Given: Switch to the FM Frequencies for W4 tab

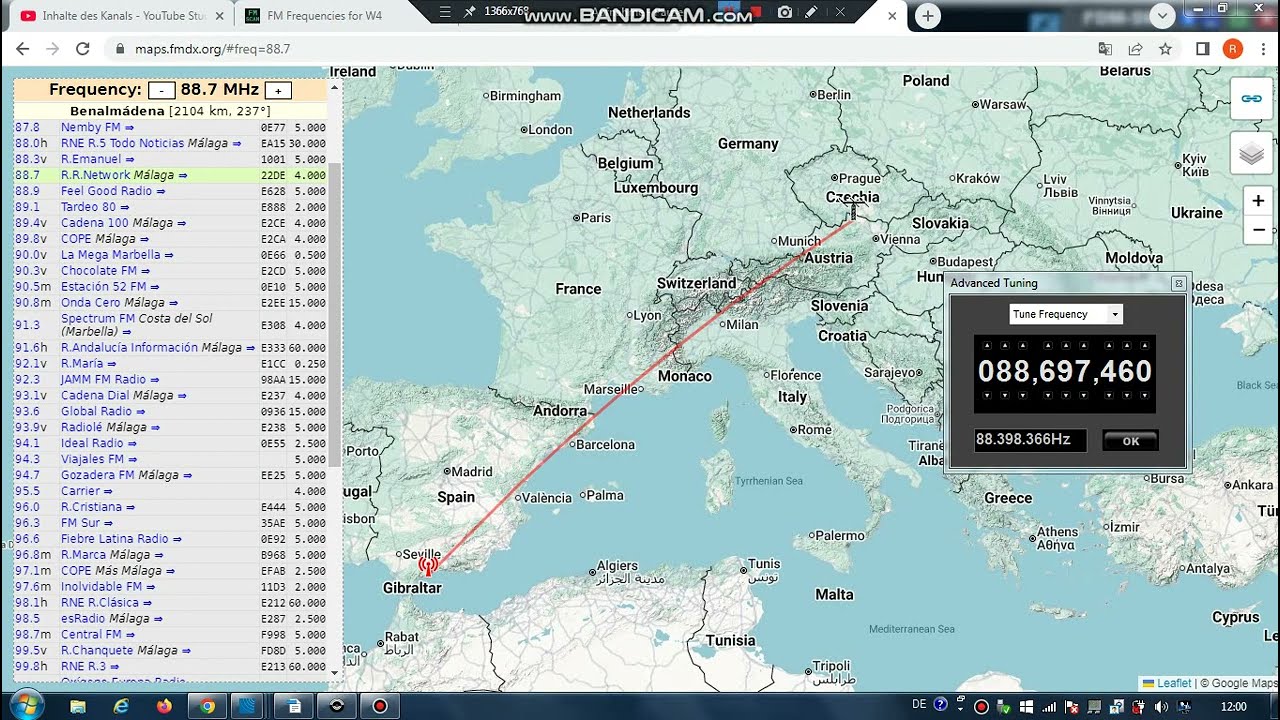Looking at the screenshot, I should pos(325,16).
